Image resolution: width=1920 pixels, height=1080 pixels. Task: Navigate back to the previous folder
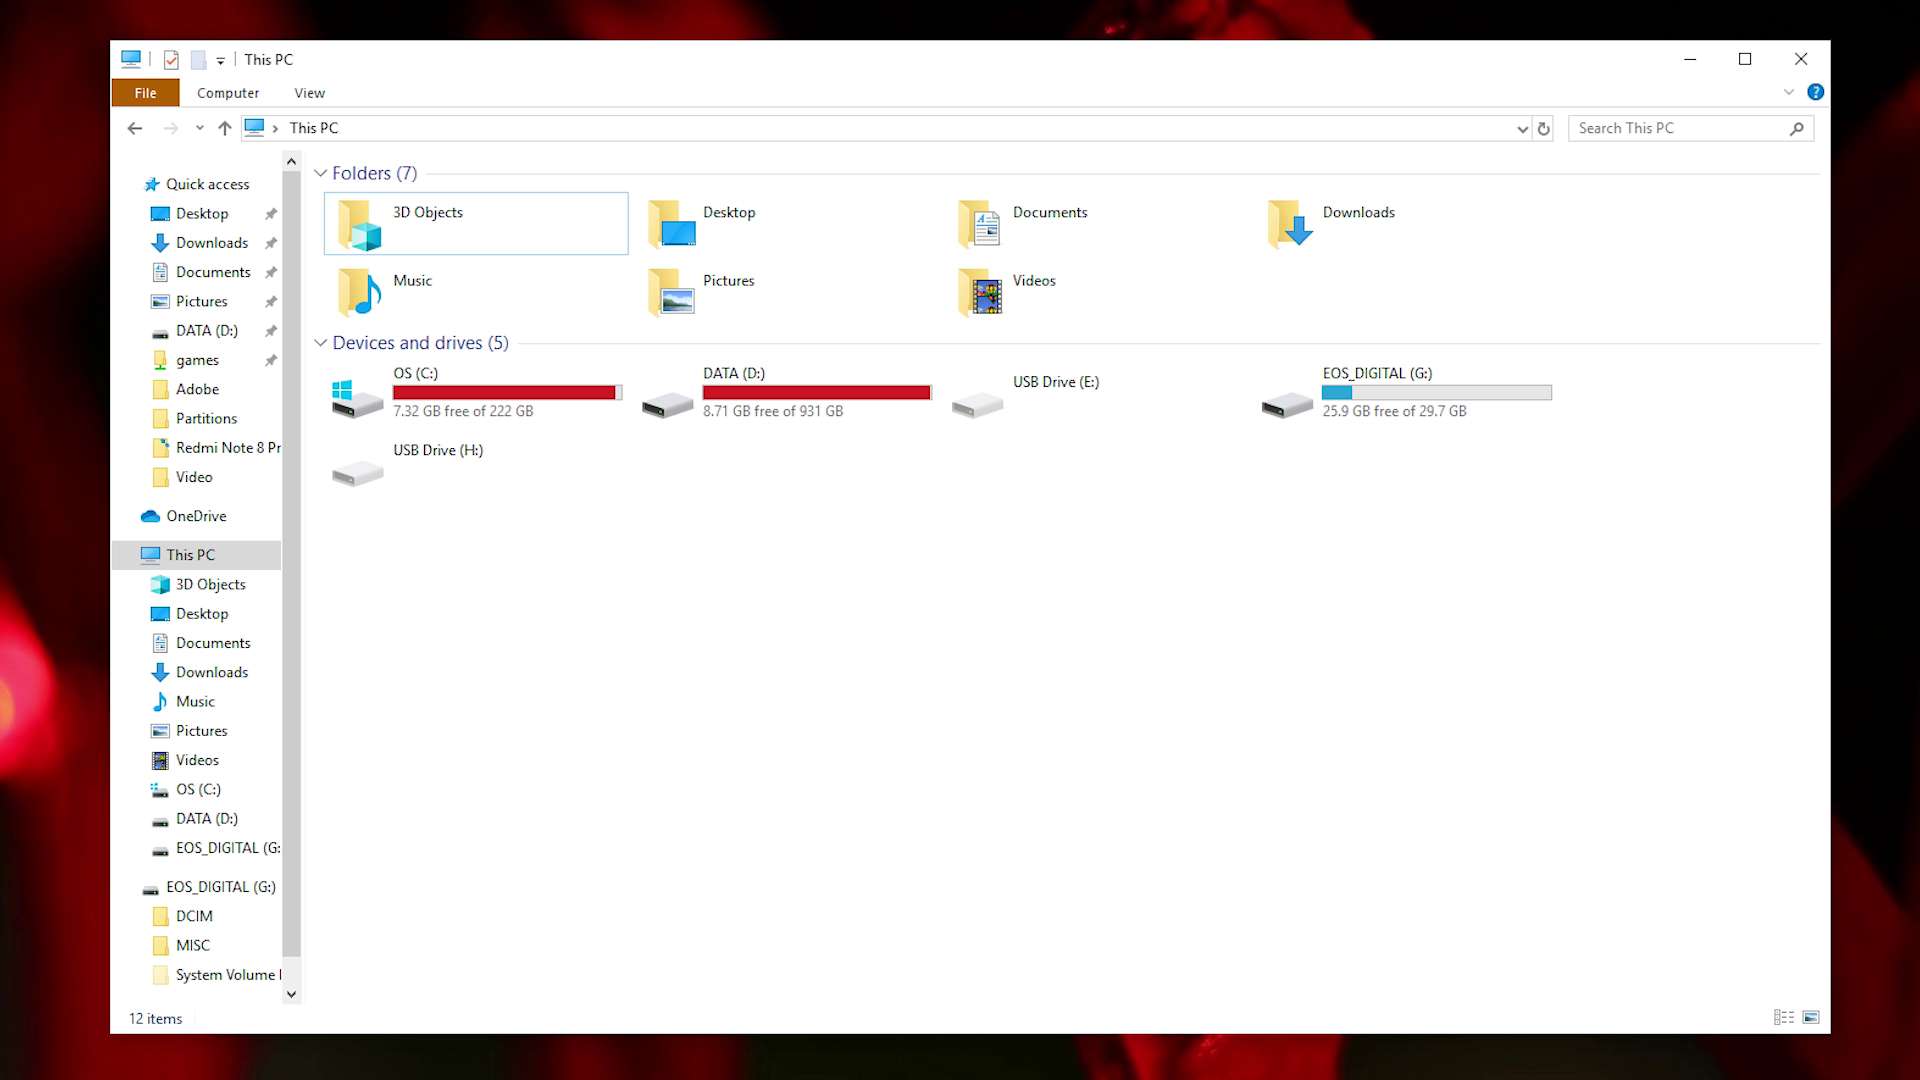(136, 128)
